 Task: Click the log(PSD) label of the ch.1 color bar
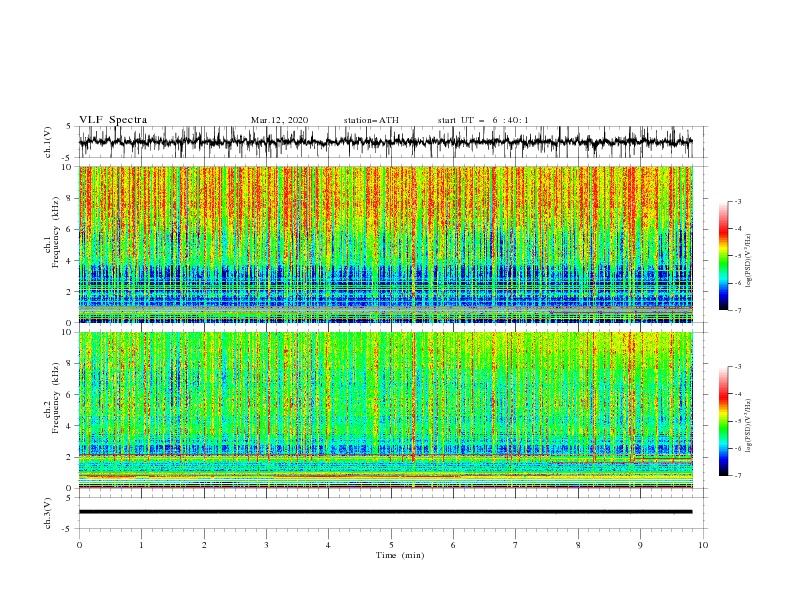coord(749,261)
